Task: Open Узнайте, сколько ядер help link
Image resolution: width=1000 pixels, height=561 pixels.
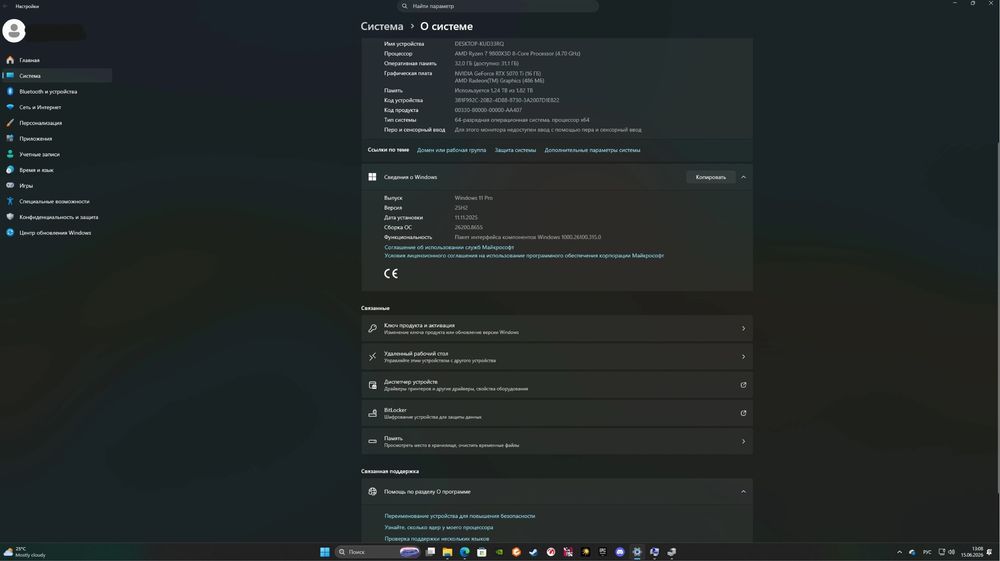Action: [x=438, y=528]
